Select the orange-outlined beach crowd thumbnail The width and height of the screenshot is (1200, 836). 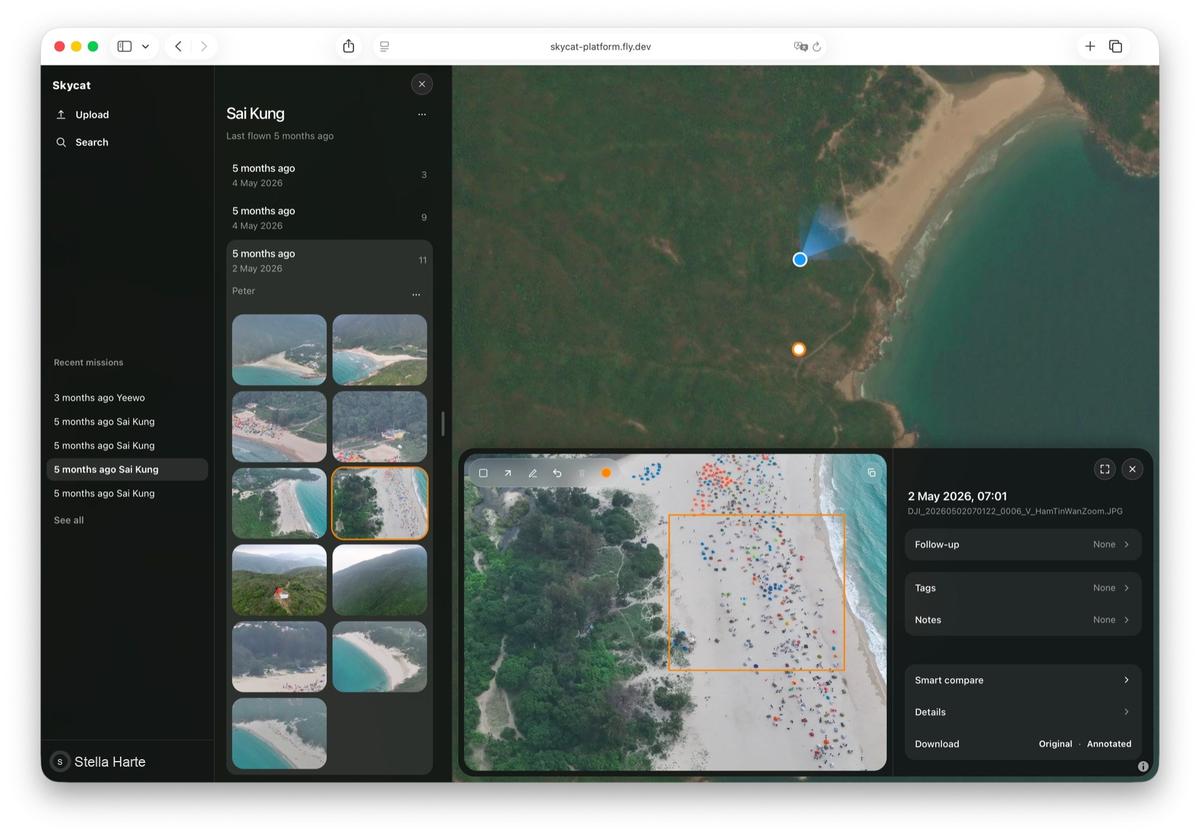pyautogui.click(x=380, y=503)
